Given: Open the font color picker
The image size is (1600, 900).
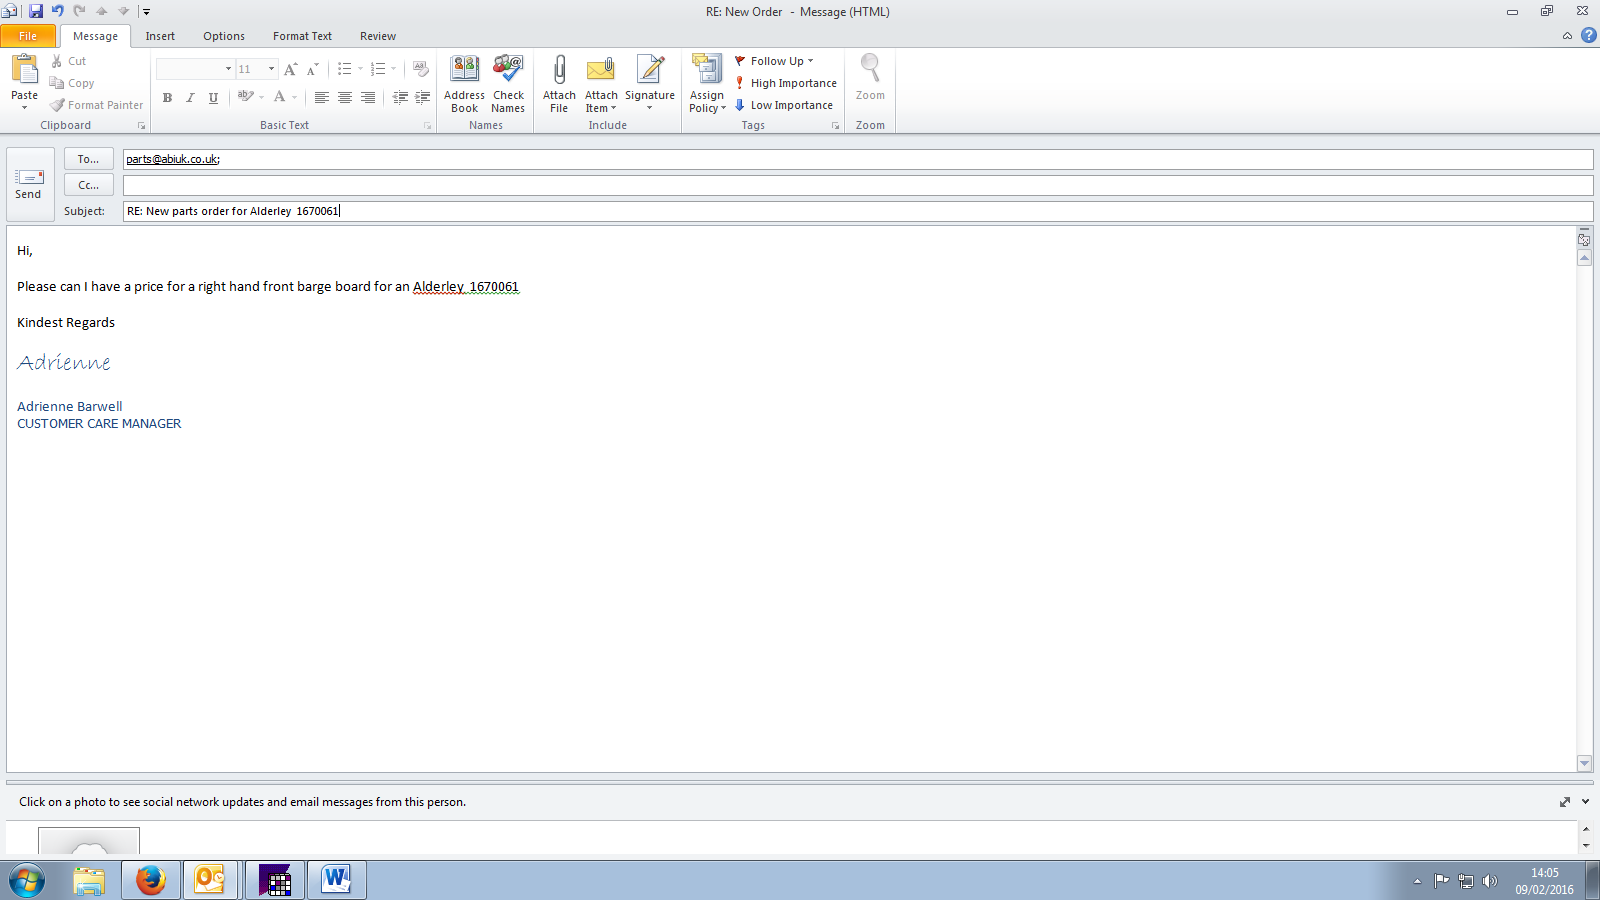Looking at the screenshot, I should click(294, 97).
